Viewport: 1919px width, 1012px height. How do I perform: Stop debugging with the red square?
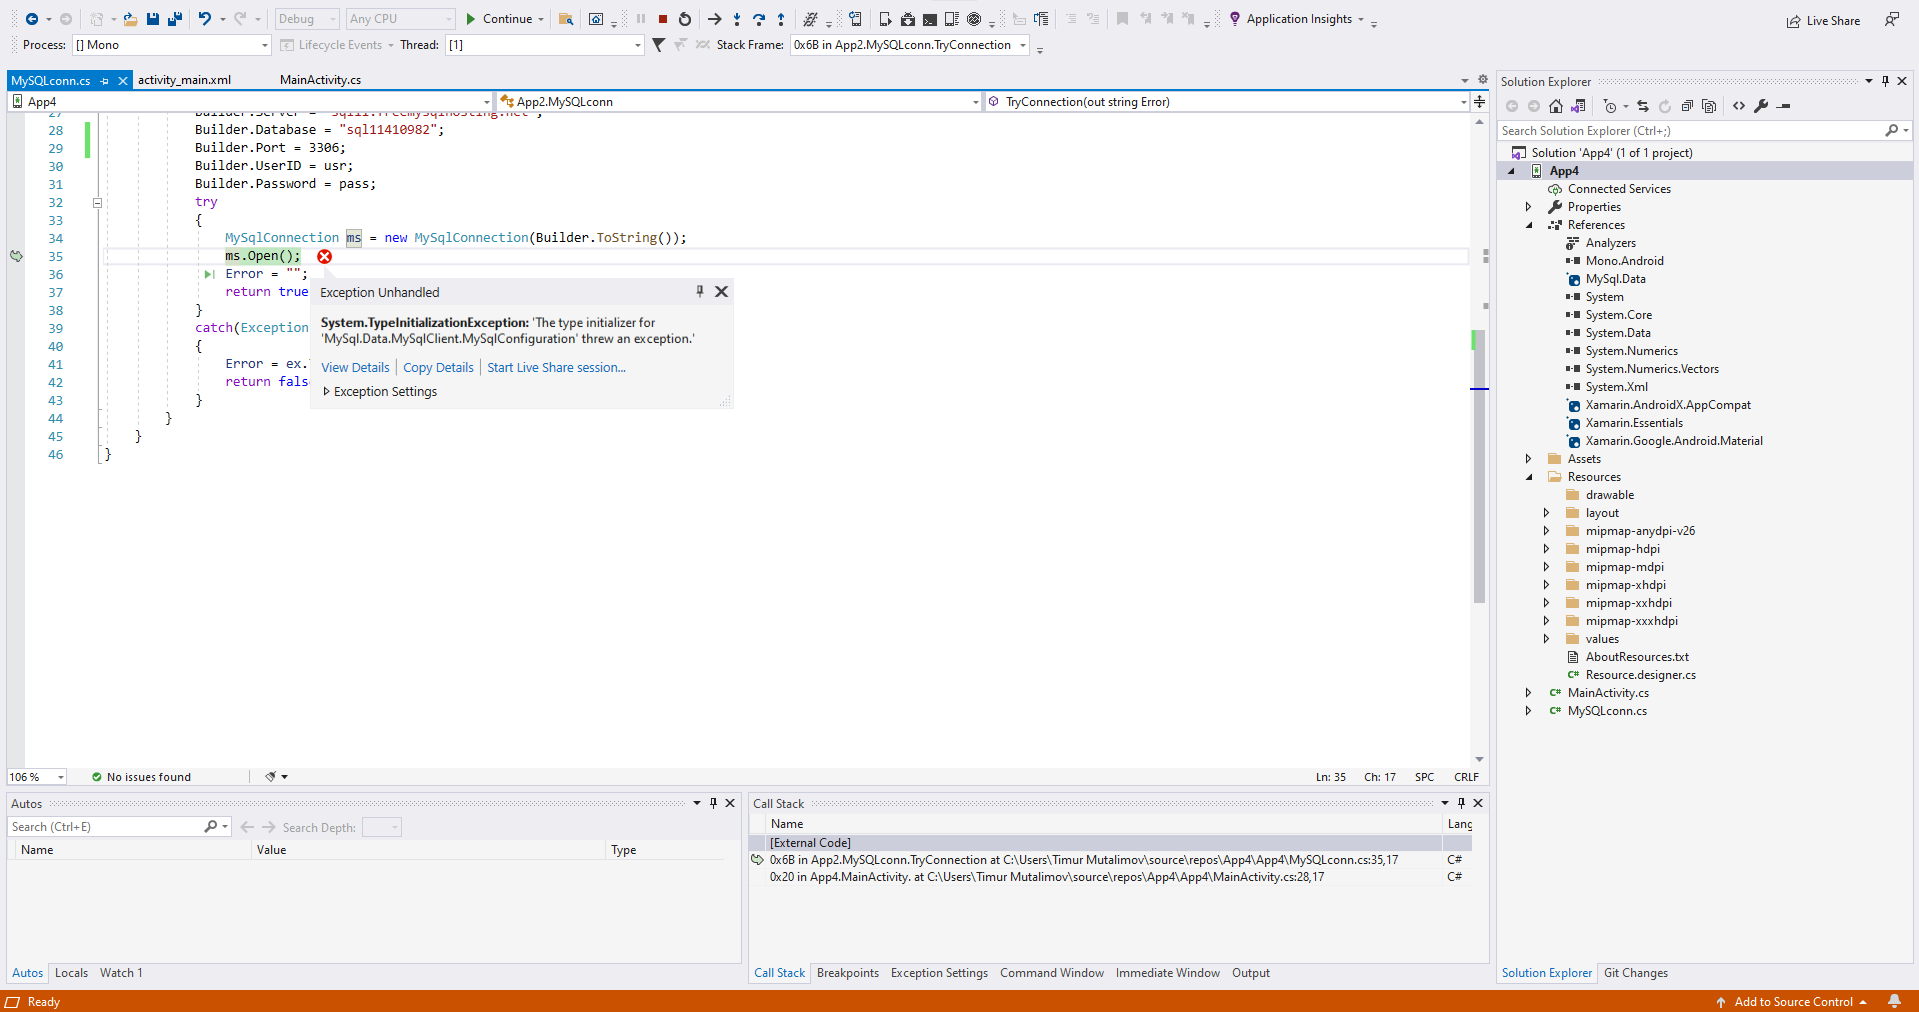pyautogui.click(x=663, y=19)
